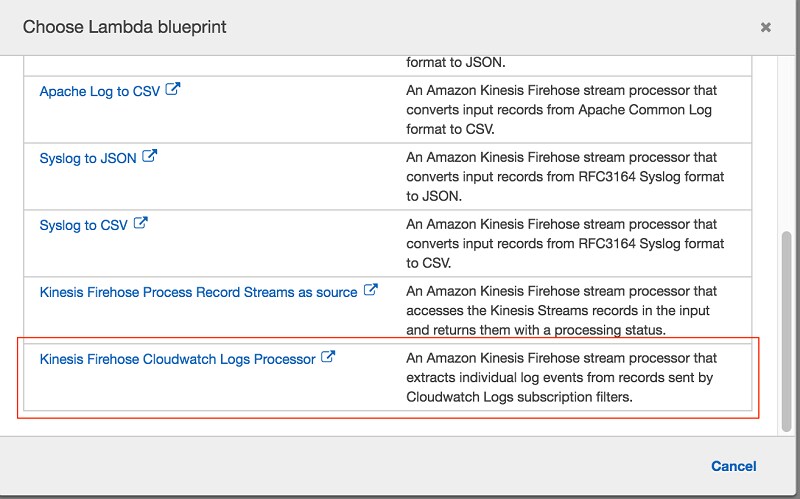Select Kinesis Firehose Cloudwatch Logs Processor link
Screen dimensions: 800x499
click(178, 359)
